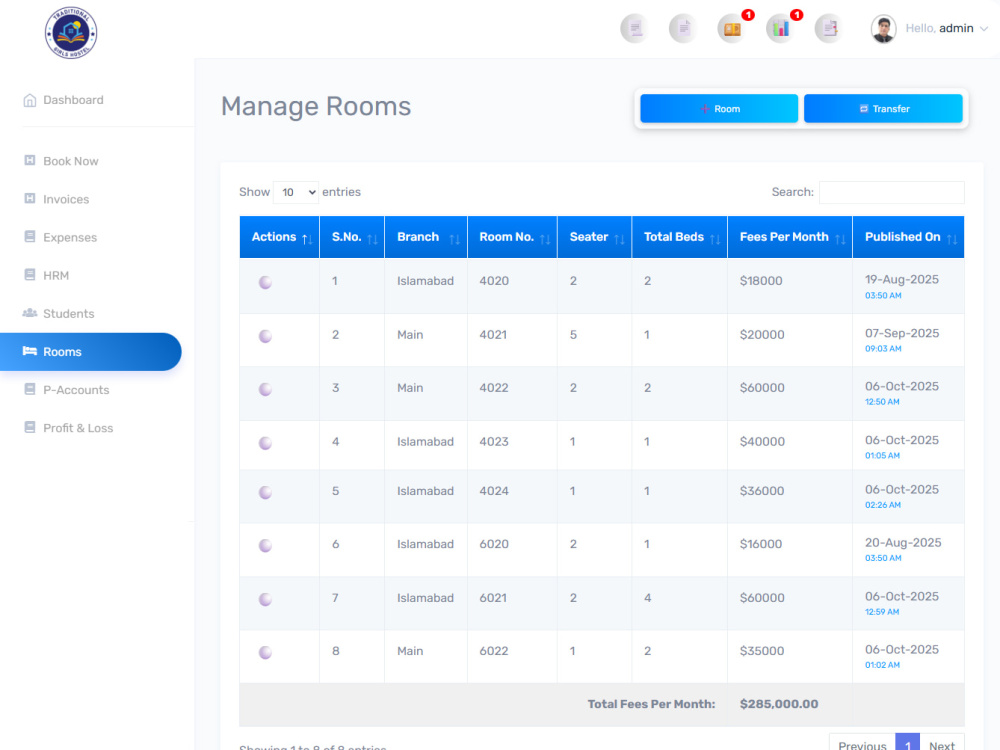Open the second page document icon in header
This screenshot has height=750, width=1000.
[683, 29]
